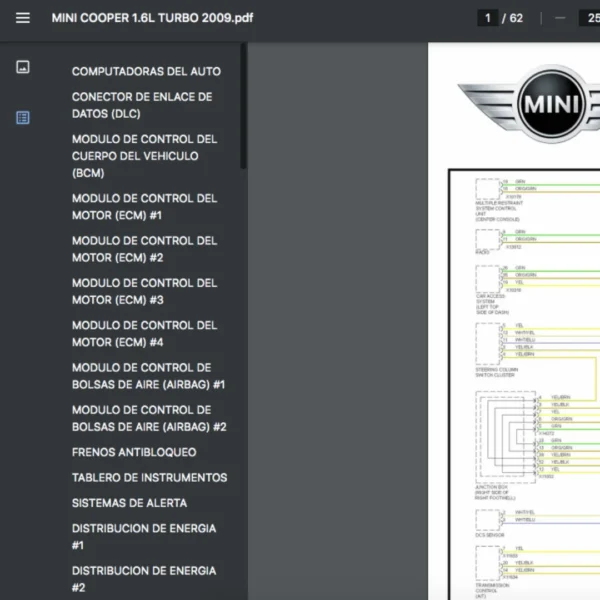Switch to the page thumbnails view icon
Image resolution: width=600 pixels, height=600 pixels.
coord(23,67)
